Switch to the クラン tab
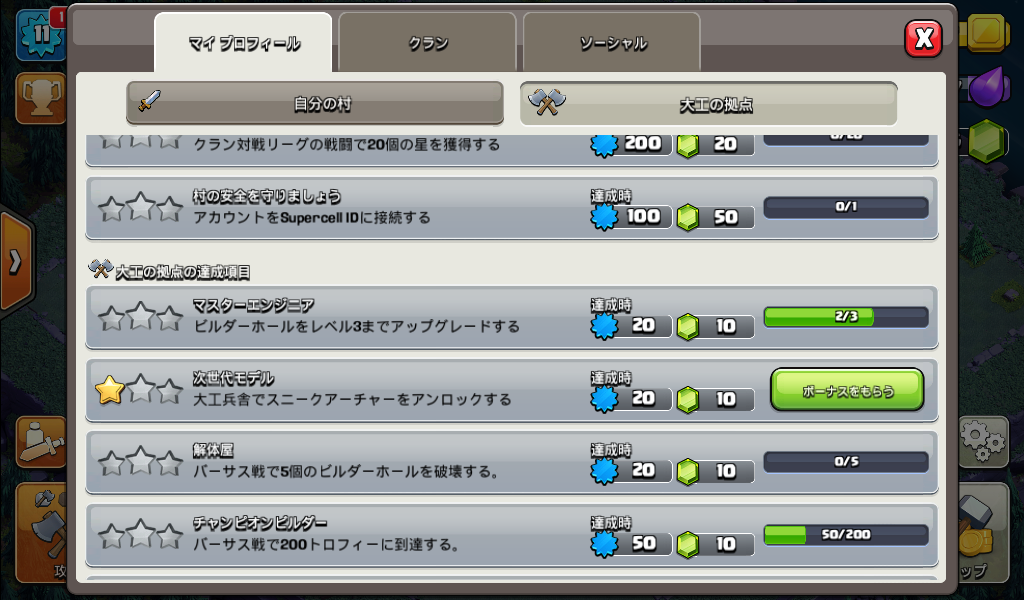Viewport: 1024px width, 600px height. tap(428, 42)
